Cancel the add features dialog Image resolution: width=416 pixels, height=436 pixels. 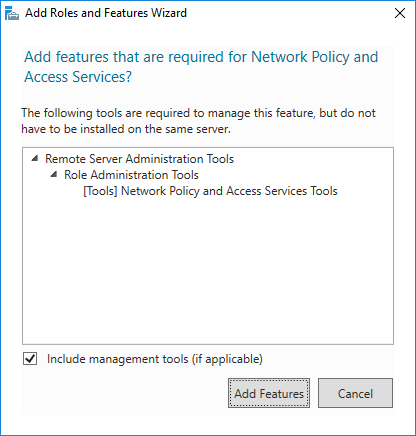355,393
